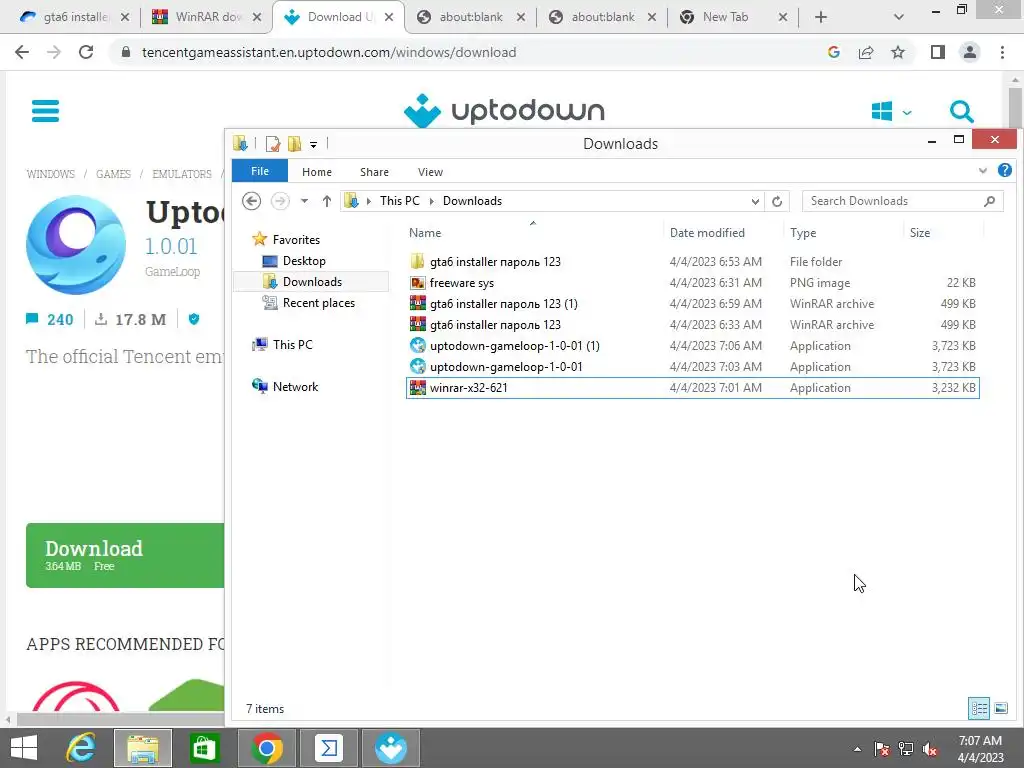
Task: Click the address bar URL
Action: (x=328, y=52)
